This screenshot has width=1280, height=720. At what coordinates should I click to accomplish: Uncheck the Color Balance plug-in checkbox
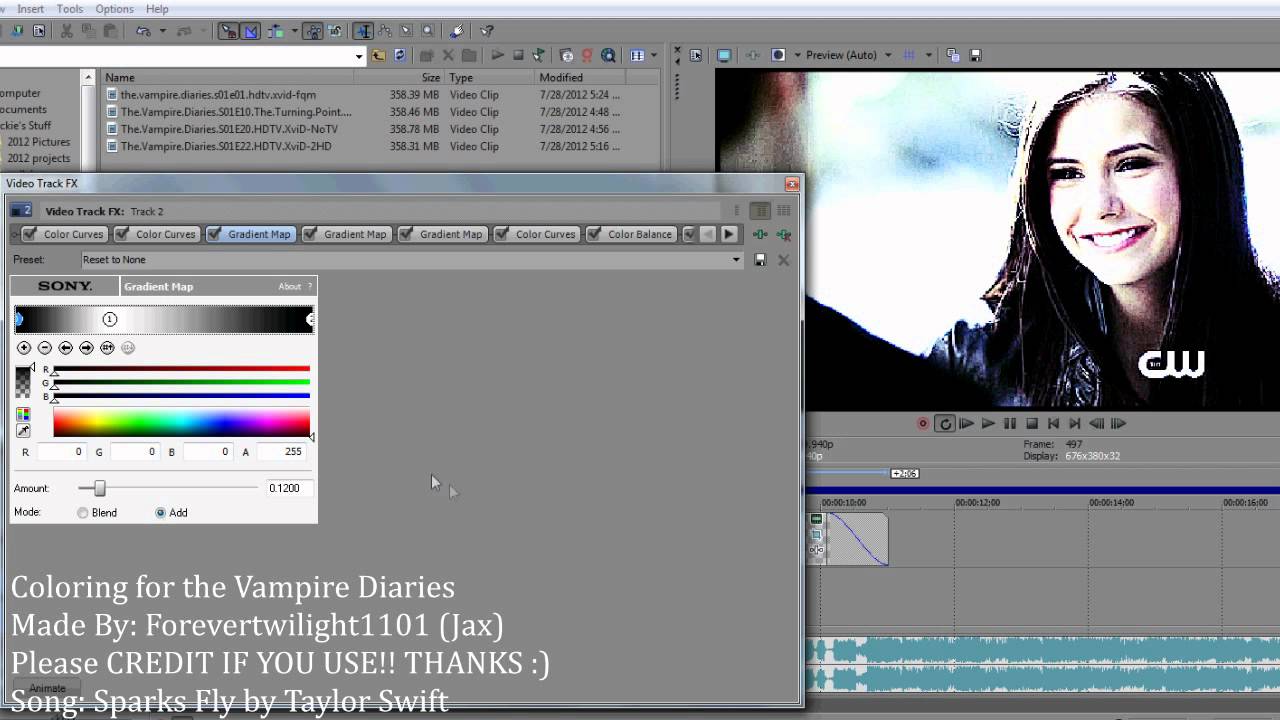point(594,234)
